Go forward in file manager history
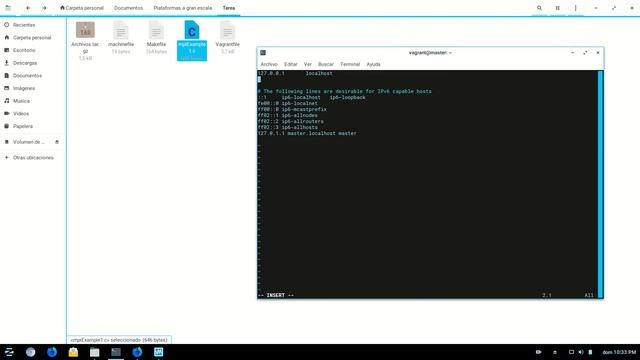Image resolution: width=640 pixels, height=360 pixels. point(44,8)
